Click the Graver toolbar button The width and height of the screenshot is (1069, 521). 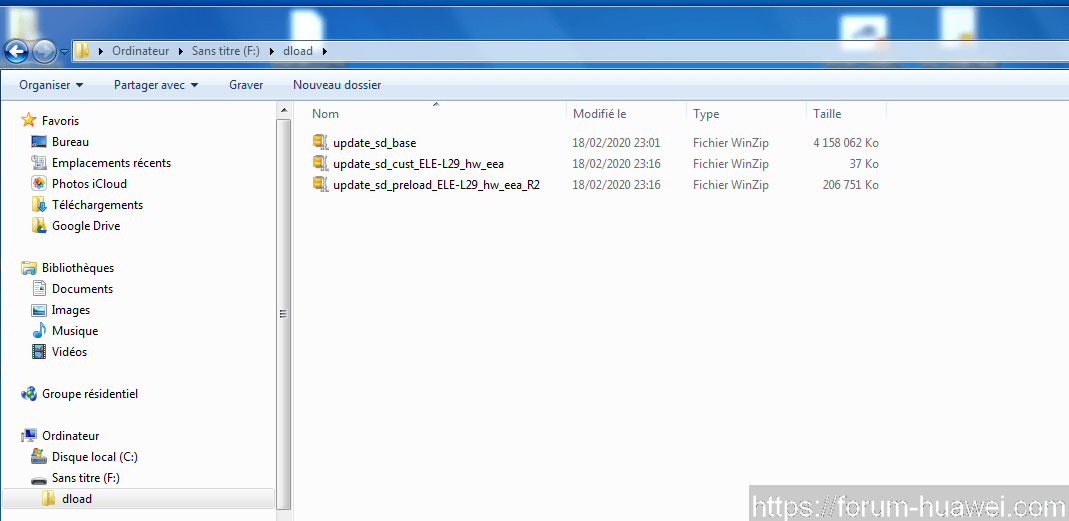click(246, 85)
